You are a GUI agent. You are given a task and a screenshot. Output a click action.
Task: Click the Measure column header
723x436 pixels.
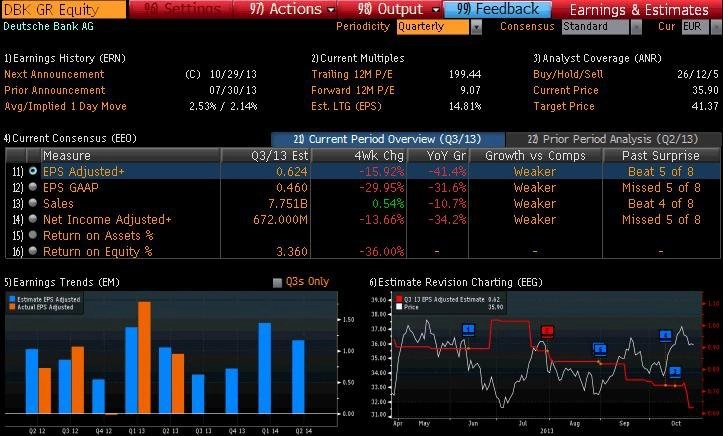(x=130, y=156)
